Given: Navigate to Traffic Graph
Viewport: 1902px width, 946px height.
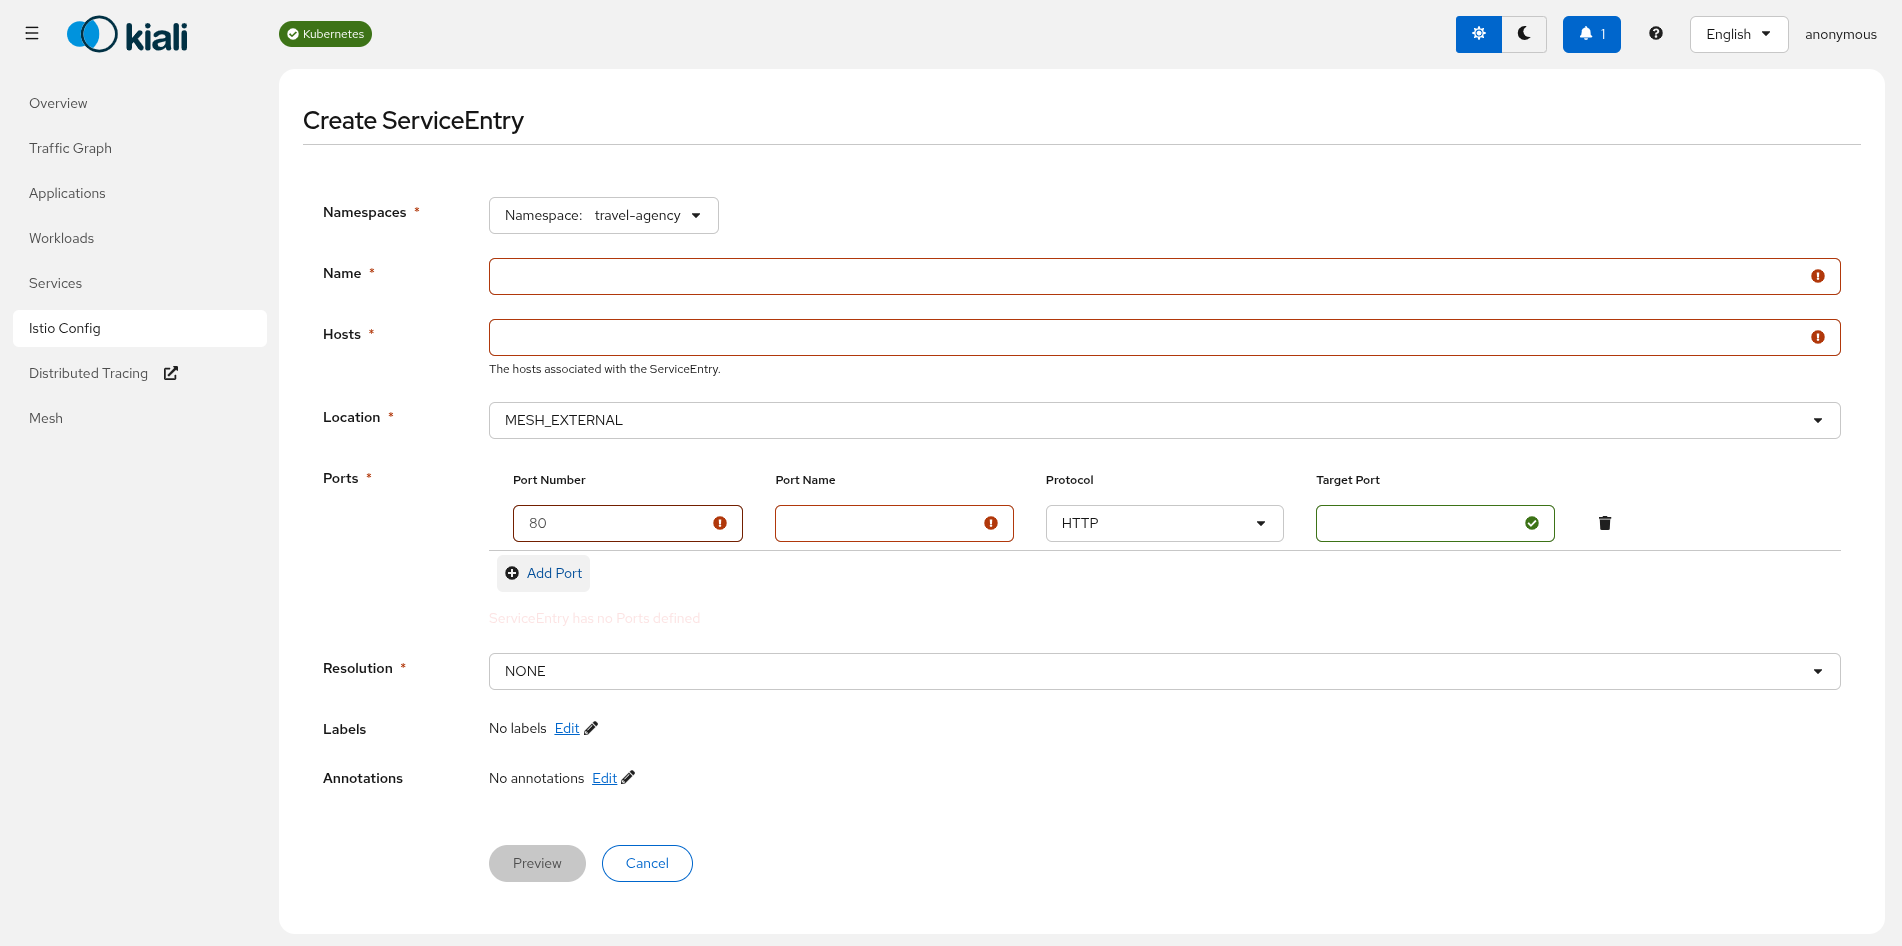Looking at the screenshot, I should pos(70,148).
